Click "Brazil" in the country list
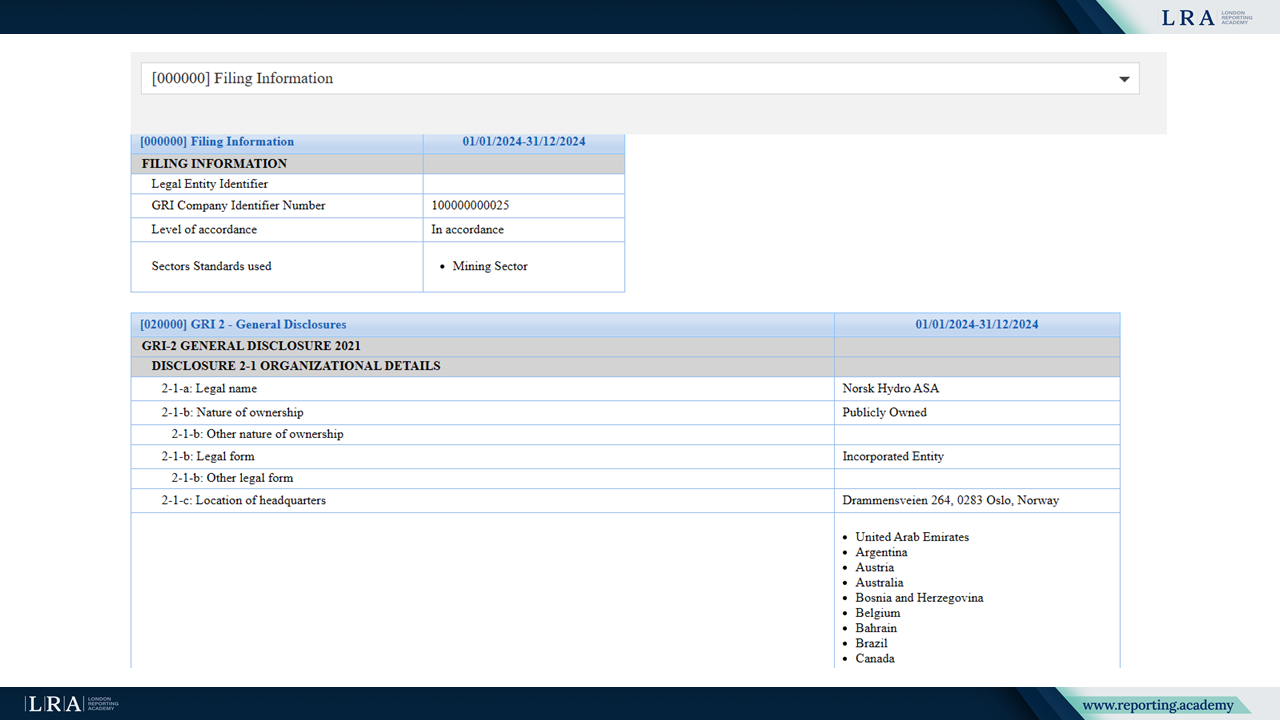Image resolution: width=1280 pixels, height=720 pixels. pos(872,644)
